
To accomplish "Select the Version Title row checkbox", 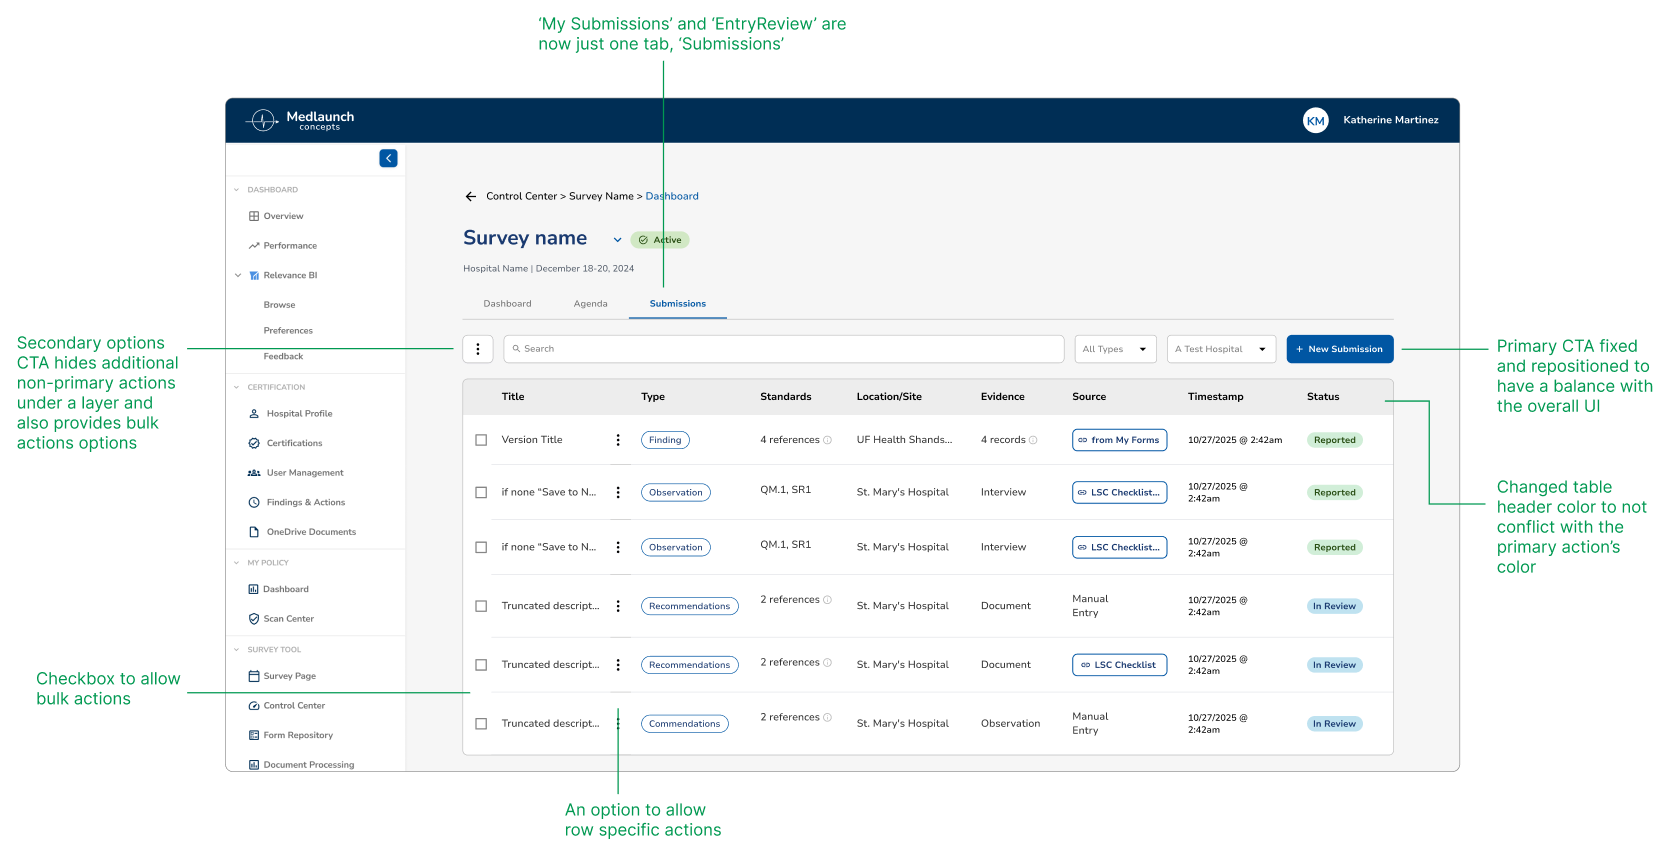I will pos(481,440).
